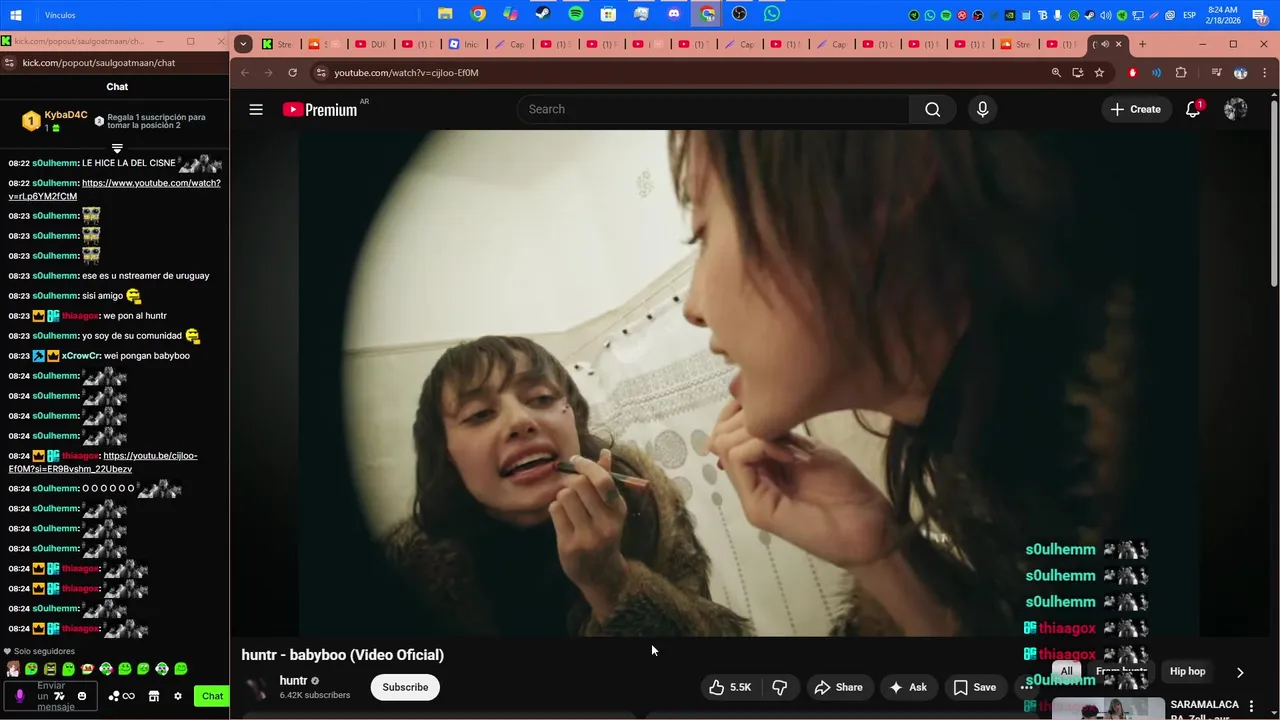Dislike the babyboo video
Image resolution: width=1280 pixels, height=720 pixels.
[780, 687]
